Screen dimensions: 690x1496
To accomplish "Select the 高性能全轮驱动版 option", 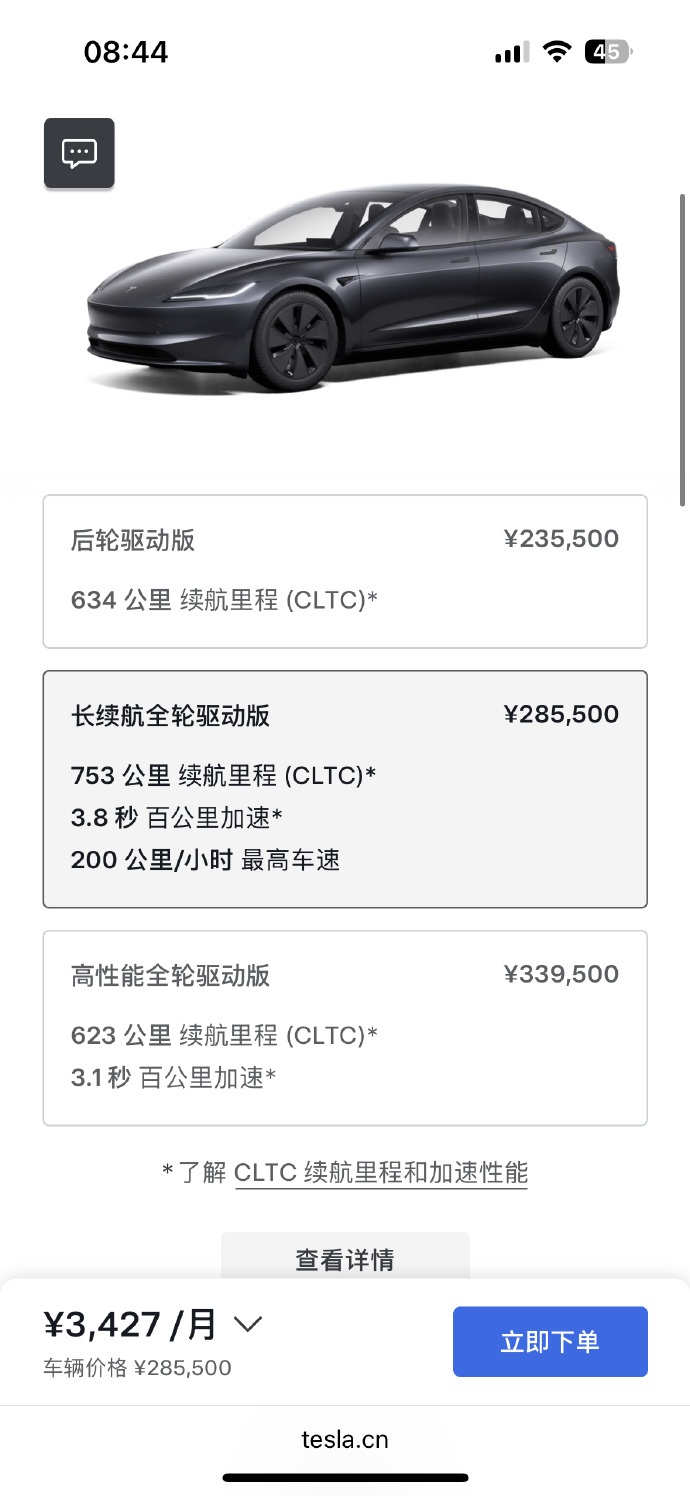I will pyautogui.click(x=345, y=1028).
